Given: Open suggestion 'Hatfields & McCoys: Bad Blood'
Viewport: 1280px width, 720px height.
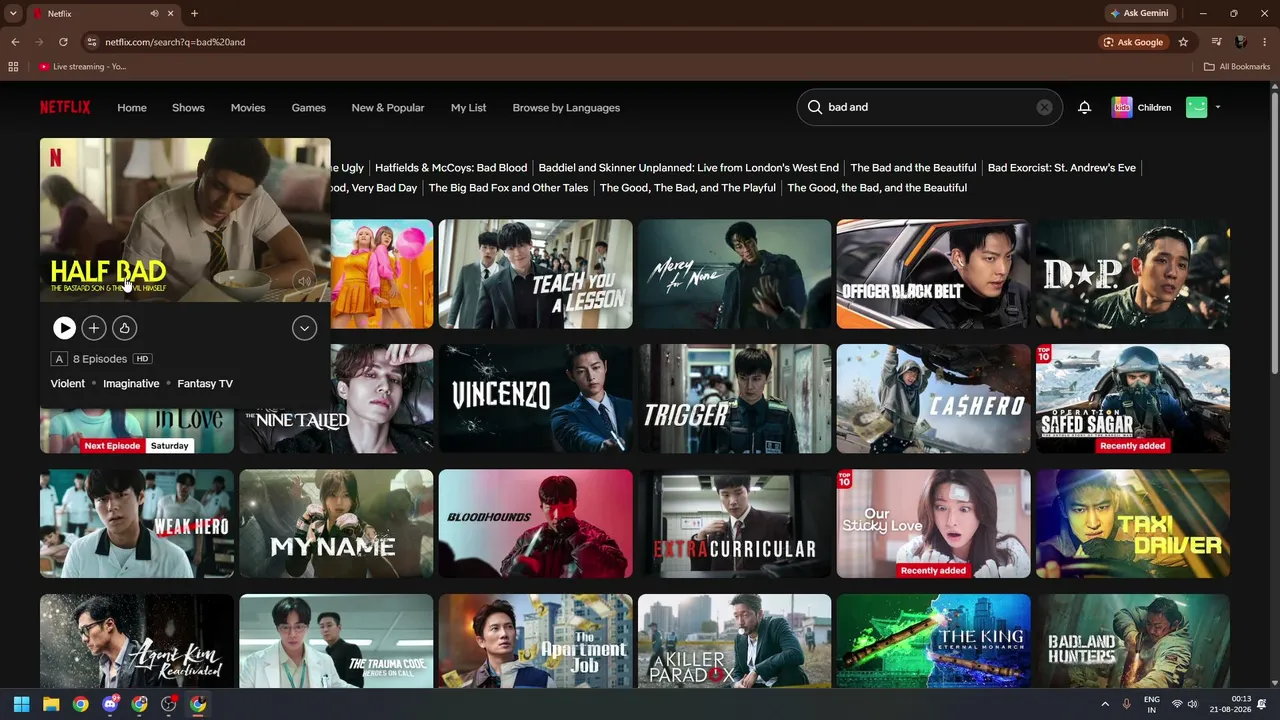Looking at the screenshot, I should [x=451, y=168].
